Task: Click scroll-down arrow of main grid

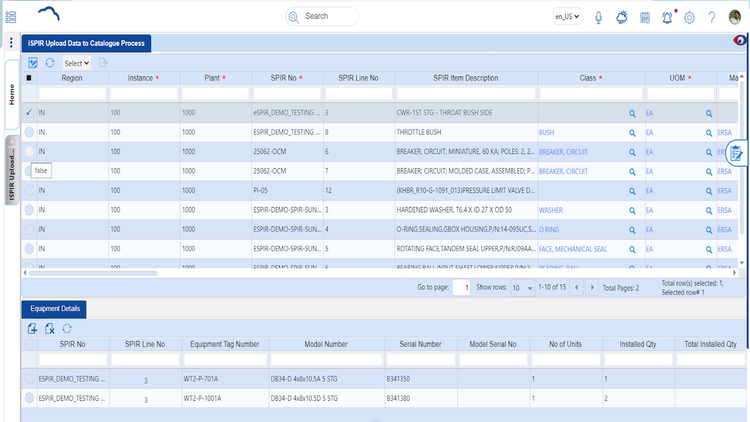Action: tap(741, 262)
